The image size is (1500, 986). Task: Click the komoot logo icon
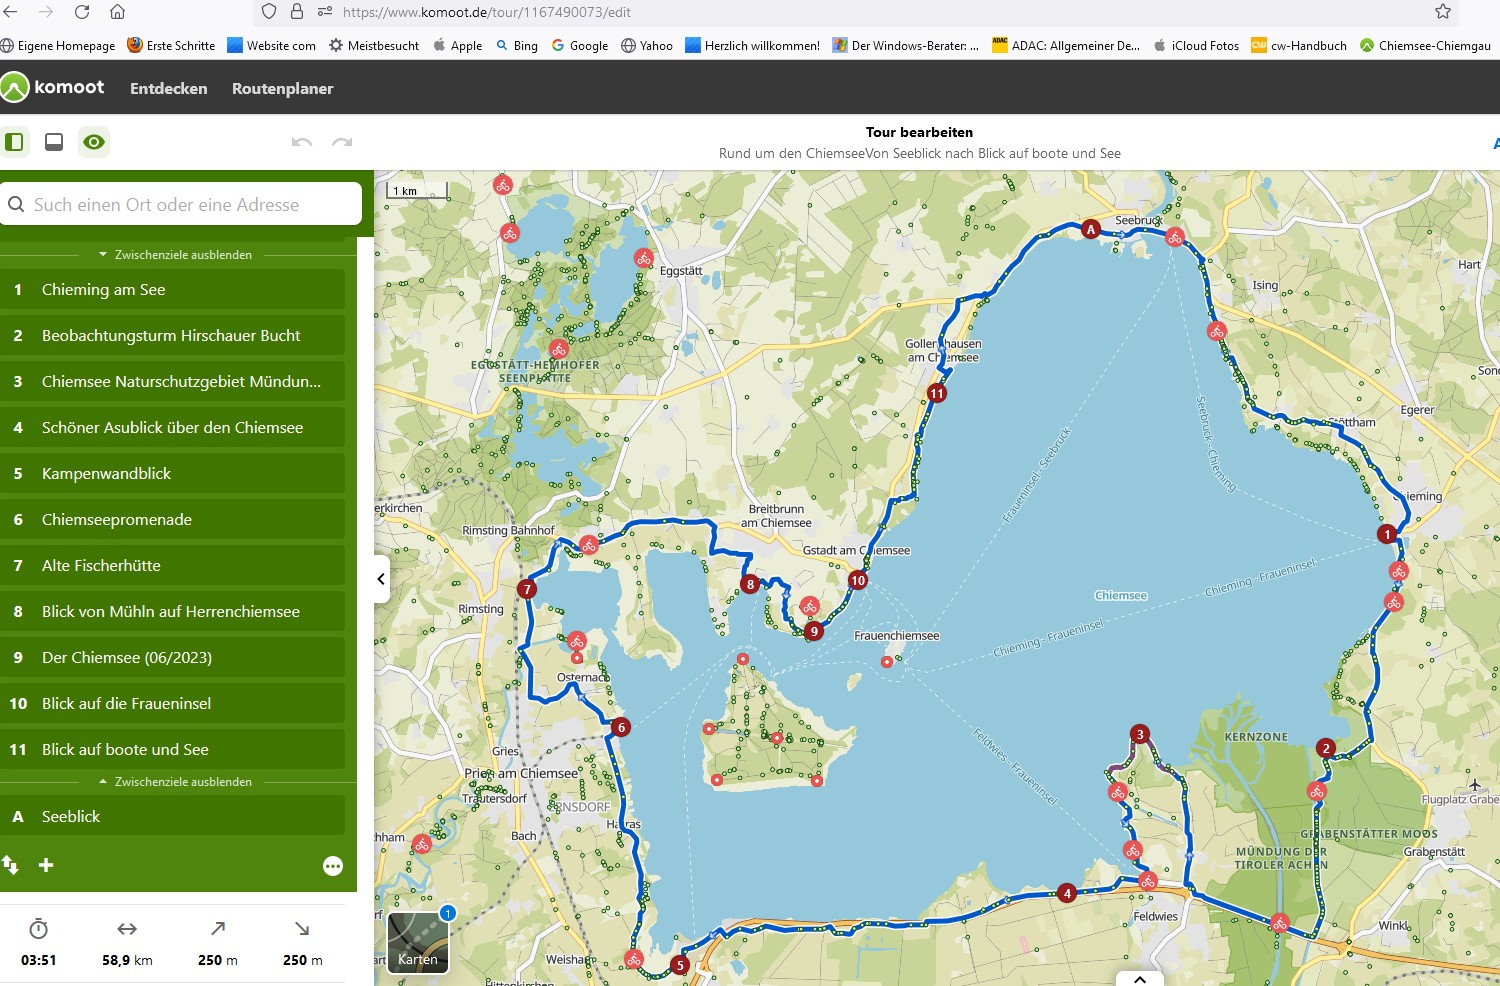click(x=15, y=88)
